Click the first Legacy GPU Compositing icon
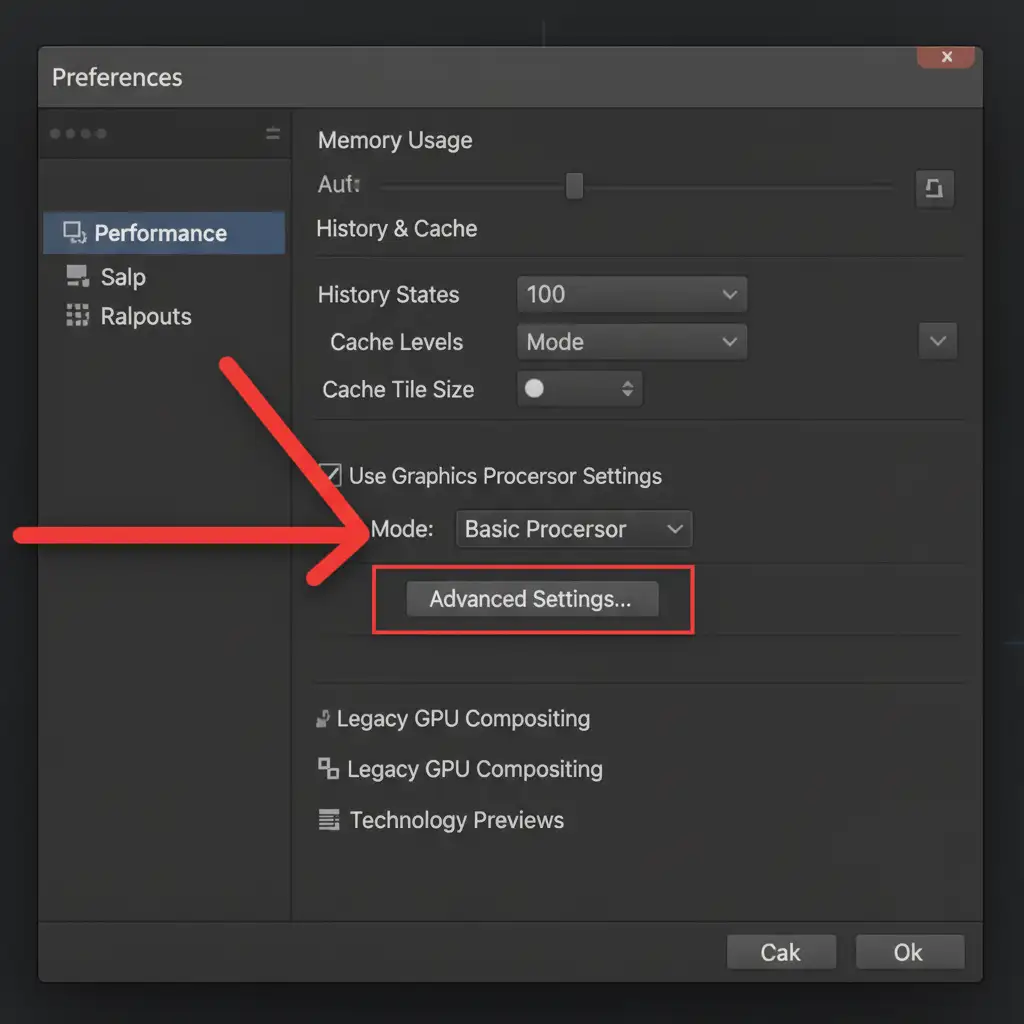The height and width of the screenshot is (1024, 1024). pyautogui.click(x=323, y=718)
